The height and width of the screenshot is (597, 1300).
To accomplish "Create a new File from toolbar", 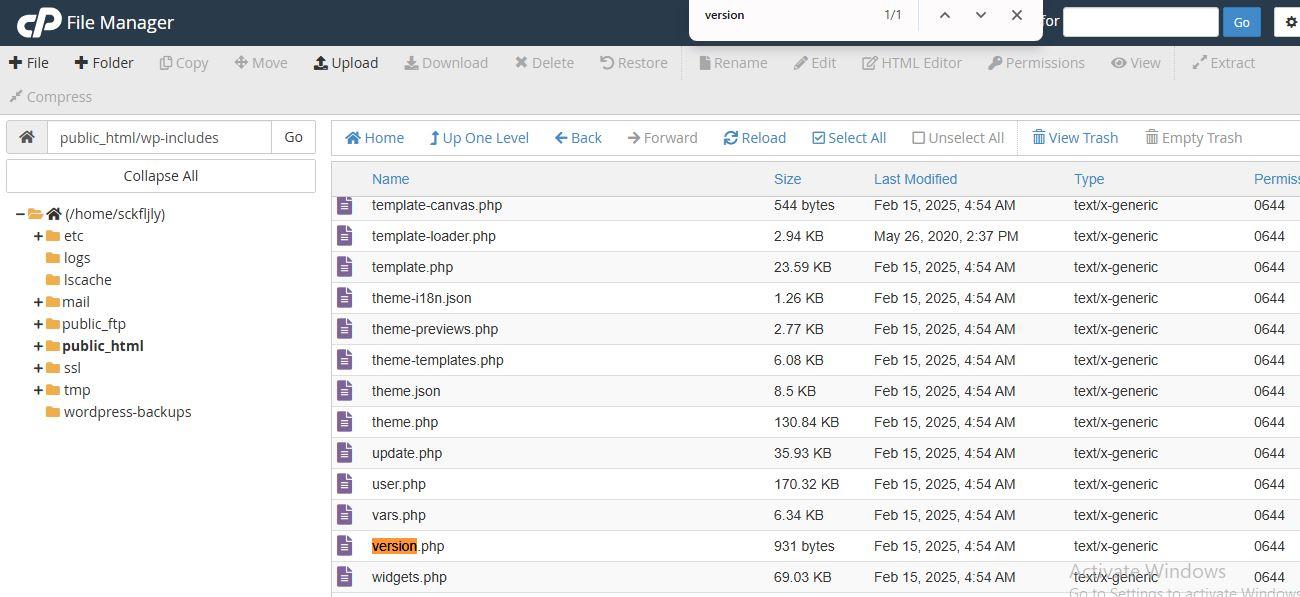I will point(28,63).
